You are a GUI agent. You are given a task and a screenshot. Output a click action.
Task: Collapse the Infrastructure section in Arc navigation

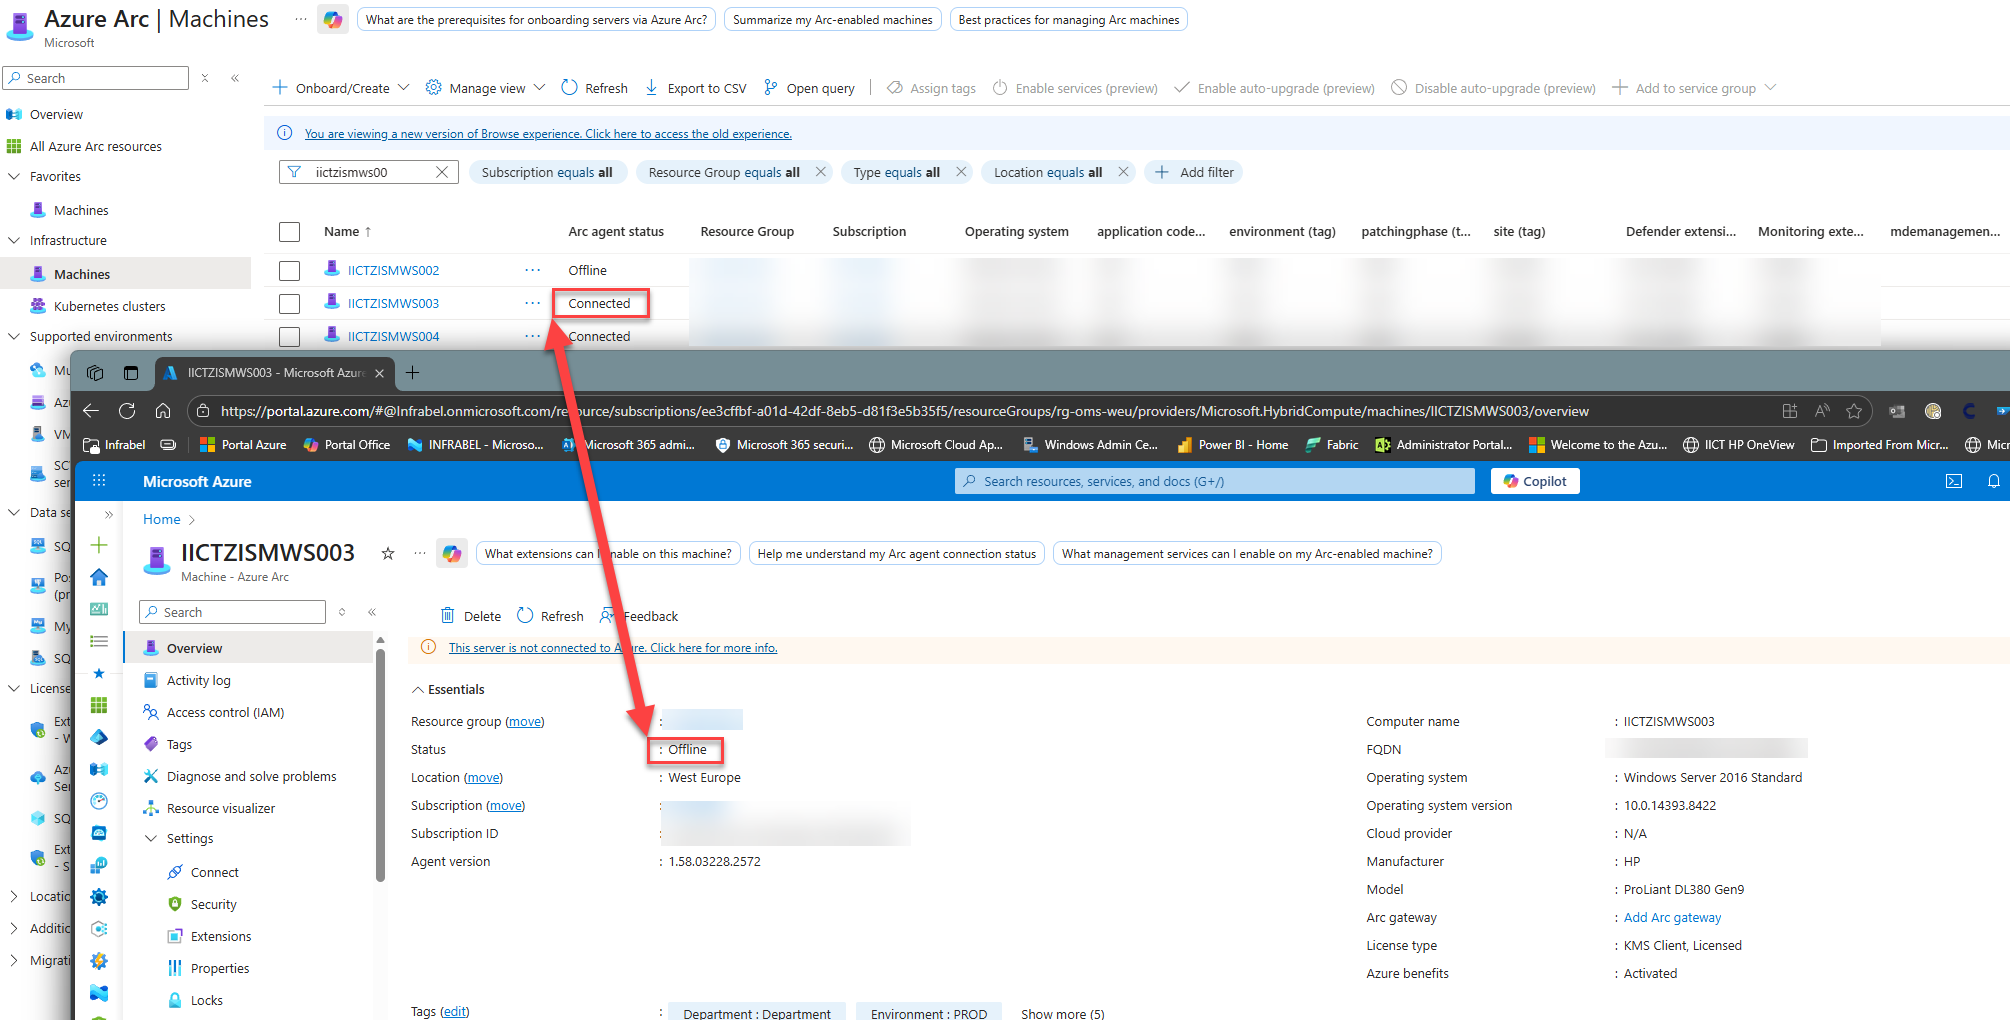coord(14,240)
